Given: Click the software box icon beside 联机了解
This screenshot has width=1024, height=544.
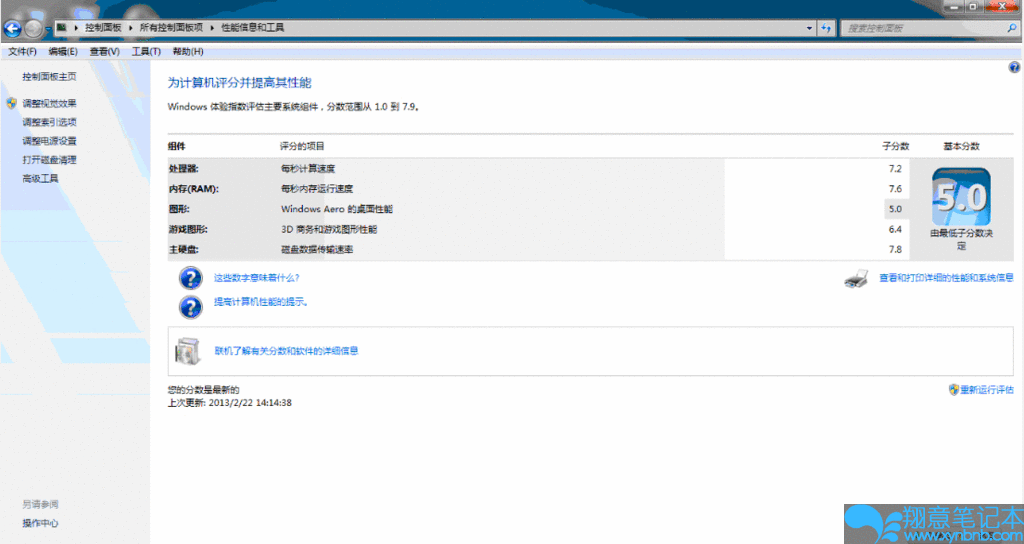Looking at the screenshot, I should (188, 351).
